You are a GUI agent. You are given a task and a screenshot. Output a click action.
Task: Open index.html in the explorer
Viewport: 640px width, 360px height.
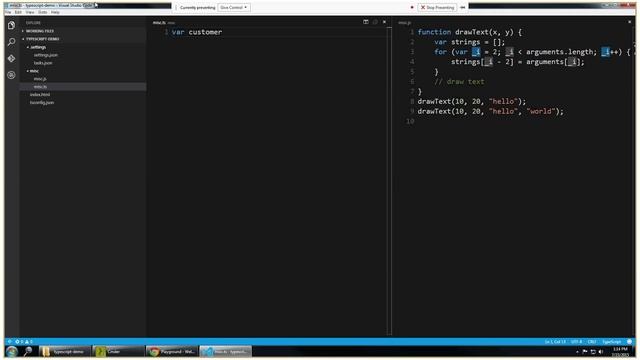[40, 95]
